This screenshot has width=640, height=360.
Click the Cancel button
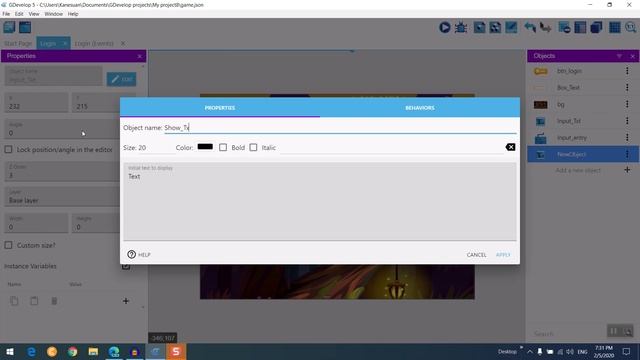pos(476,255)
